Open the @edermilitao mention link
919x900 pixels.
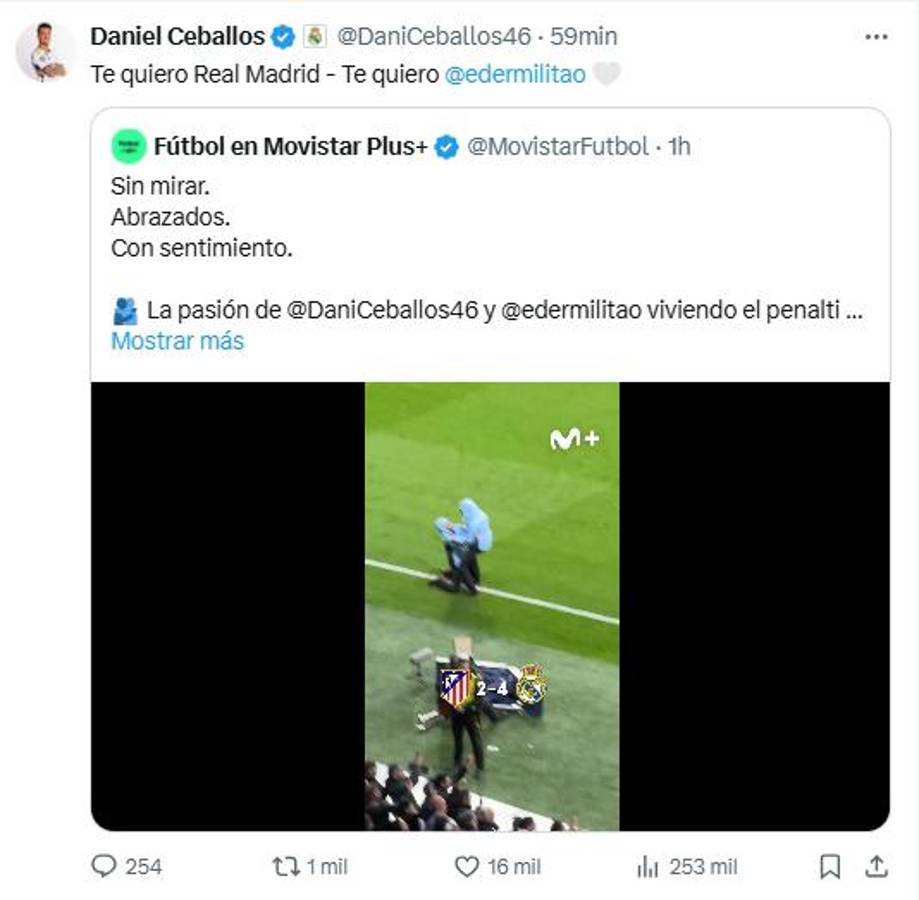click(x=514, y=75)
